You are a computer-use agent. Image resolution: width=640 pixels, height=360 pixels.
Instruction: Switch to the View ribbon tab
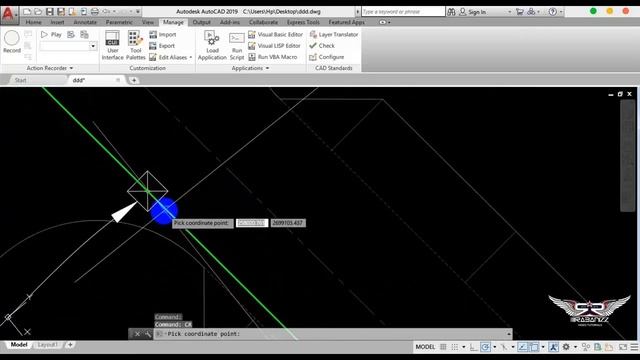[148, 22]
